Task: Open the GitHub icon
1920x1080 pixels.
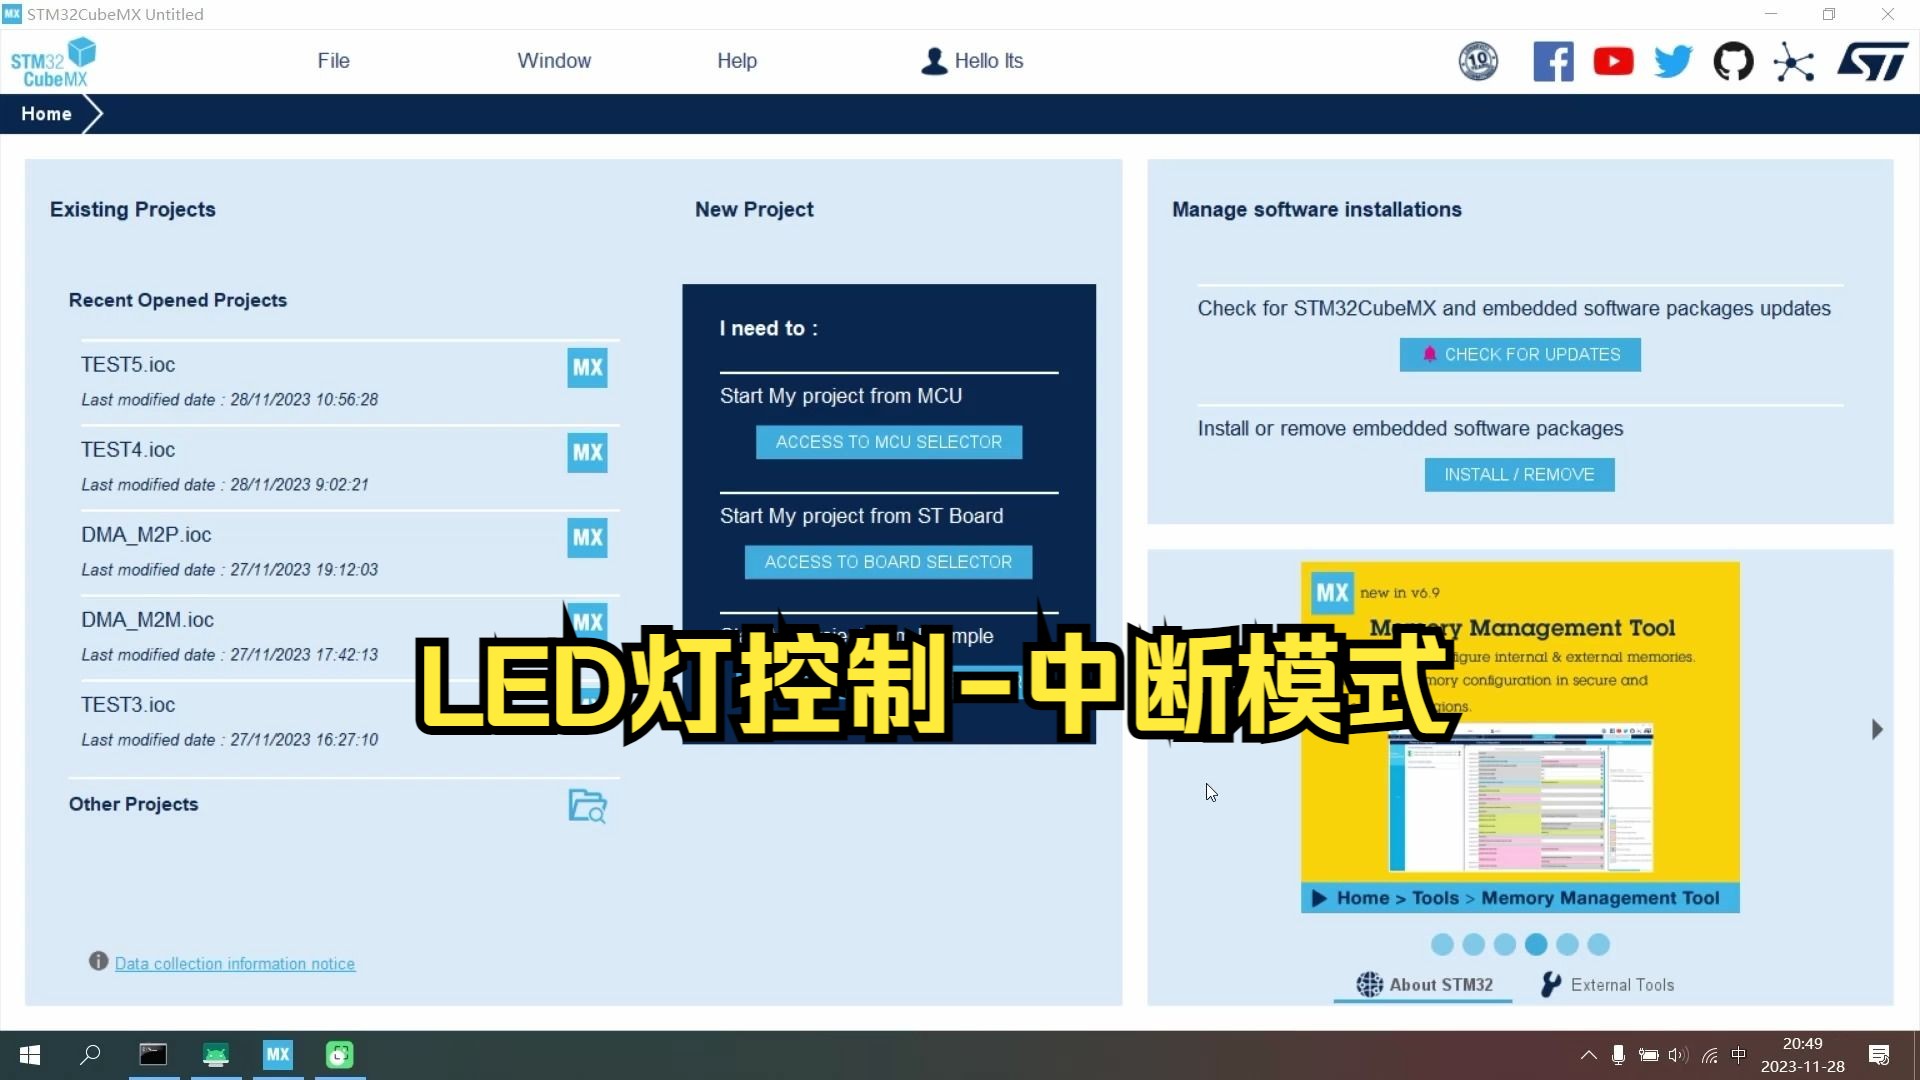Action: [1733, 61]
